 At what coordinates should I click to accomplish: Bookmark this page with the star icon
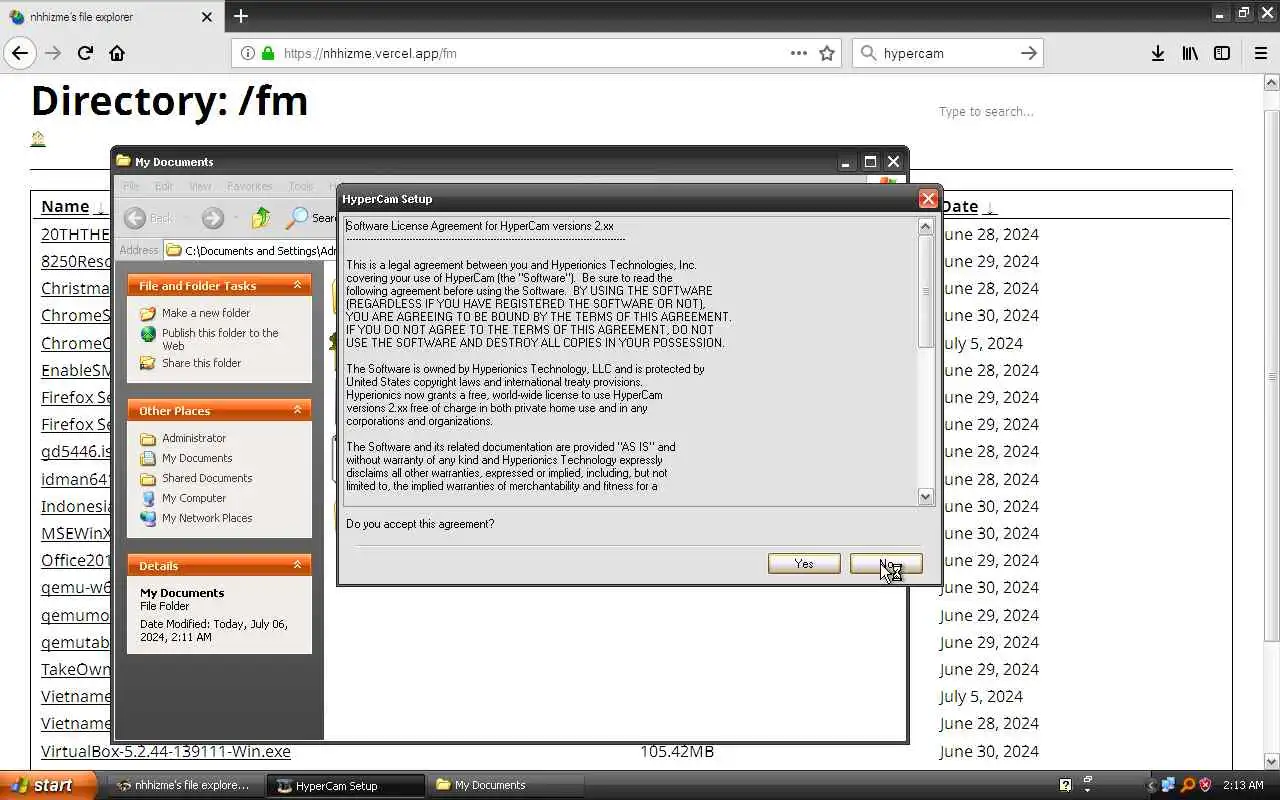(x=827, y=53)
